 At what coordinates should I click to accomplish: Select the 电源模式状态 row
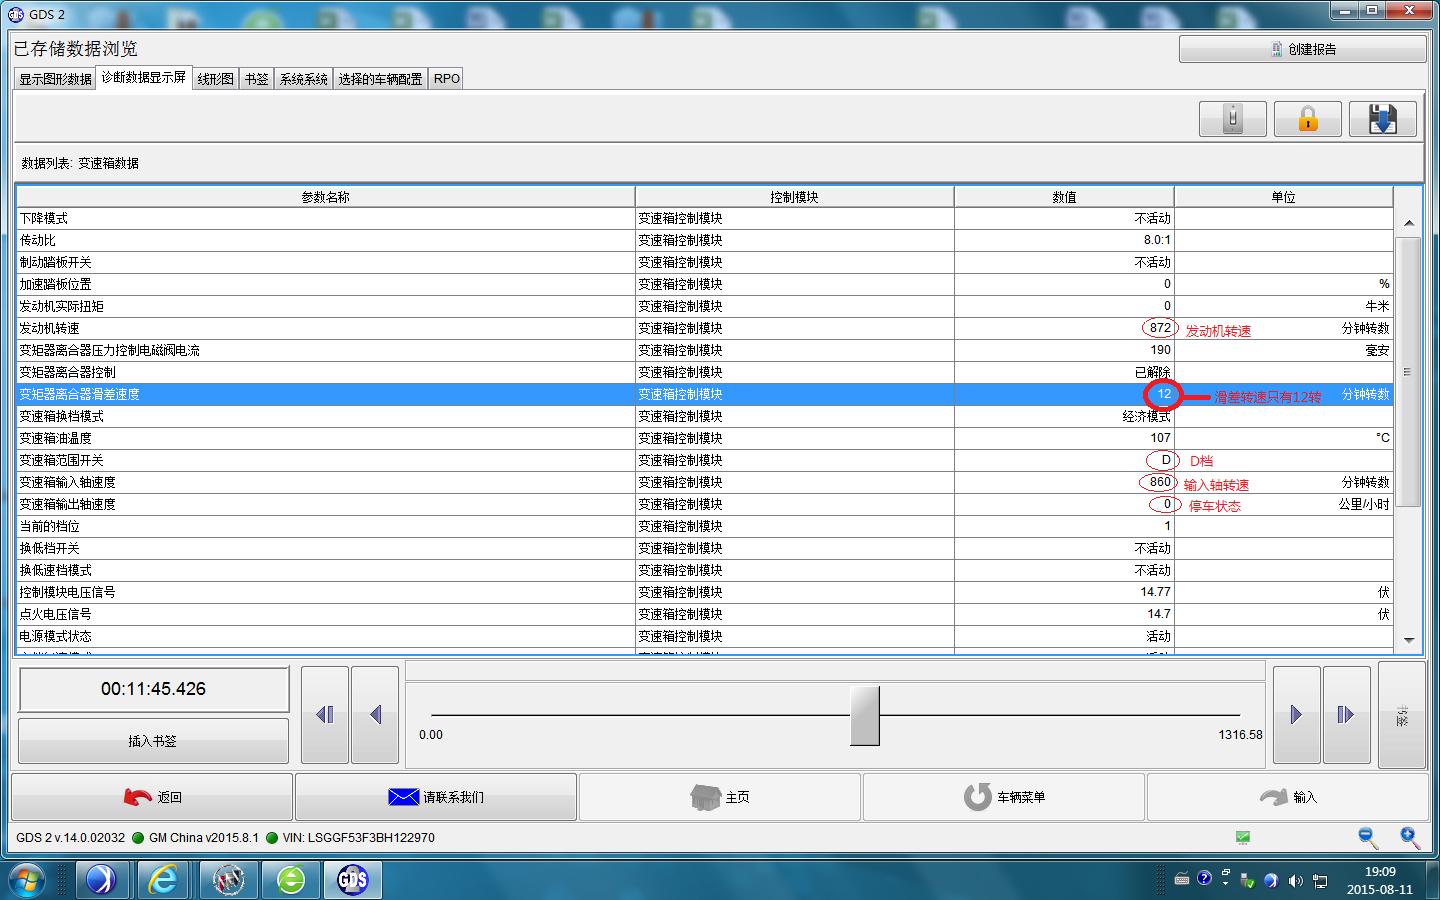705,636
